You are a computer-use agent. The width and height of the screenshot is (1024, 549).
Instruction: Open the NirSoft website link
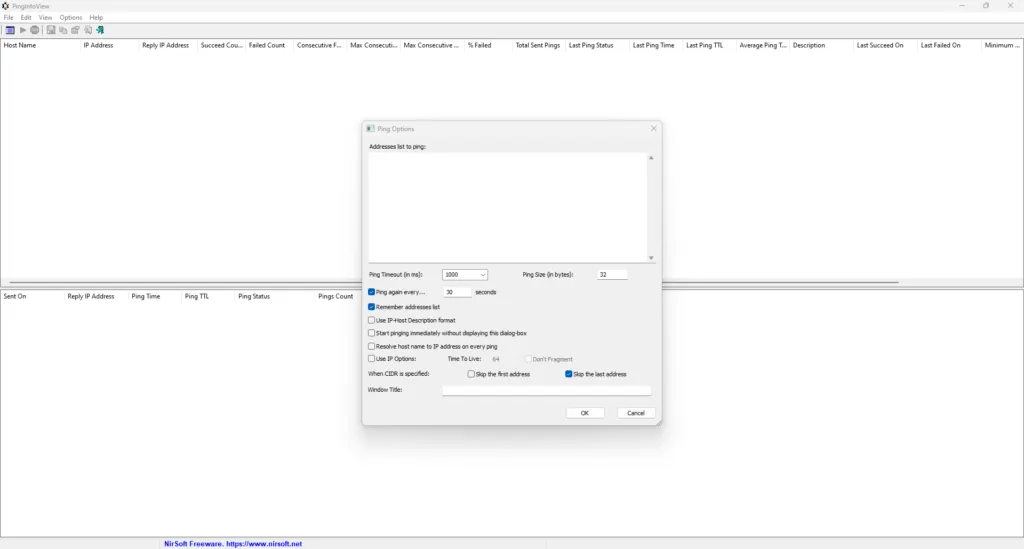point(233,544)
